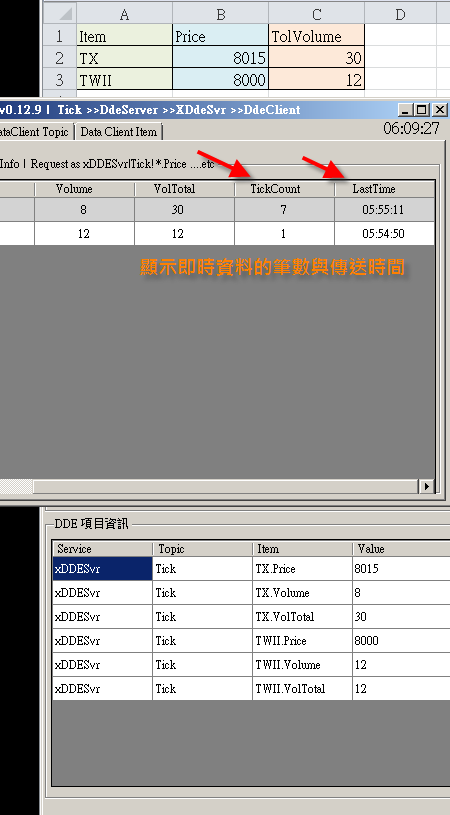Click the Item column header in DDE list
Screen dimensions: 450x815
302,549
